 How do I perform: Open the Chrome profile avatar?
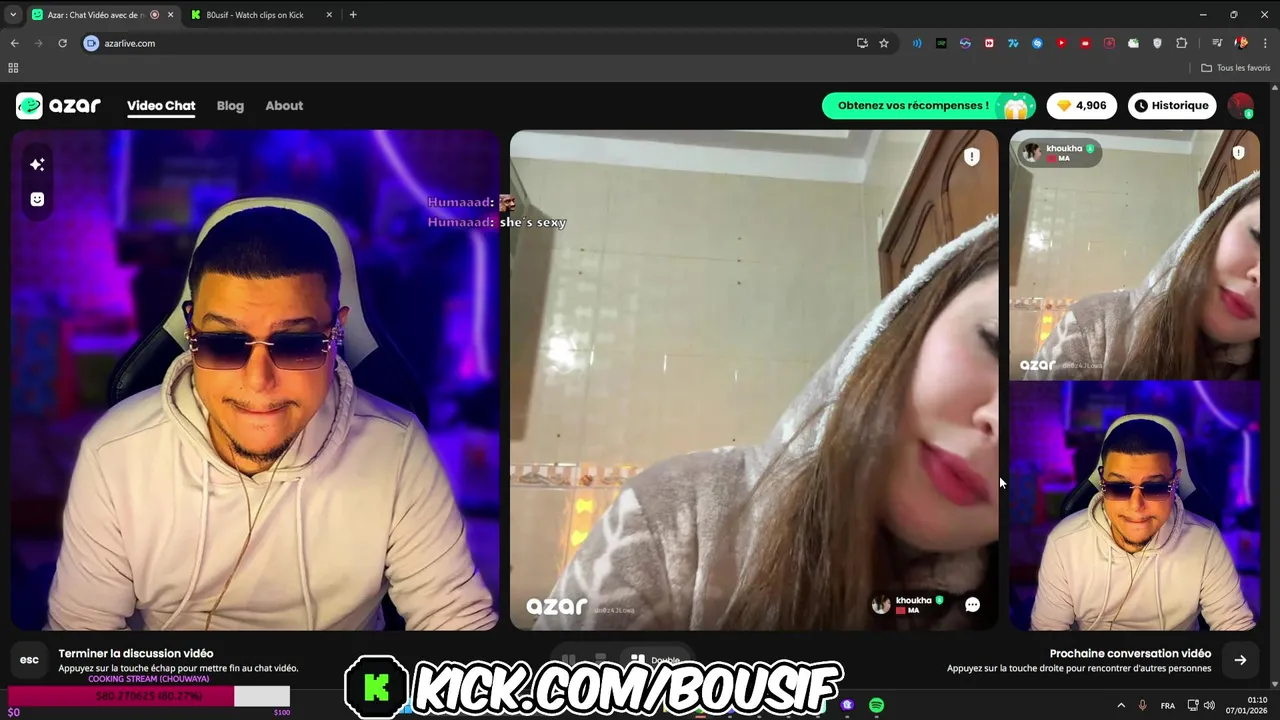point(1241,43)
